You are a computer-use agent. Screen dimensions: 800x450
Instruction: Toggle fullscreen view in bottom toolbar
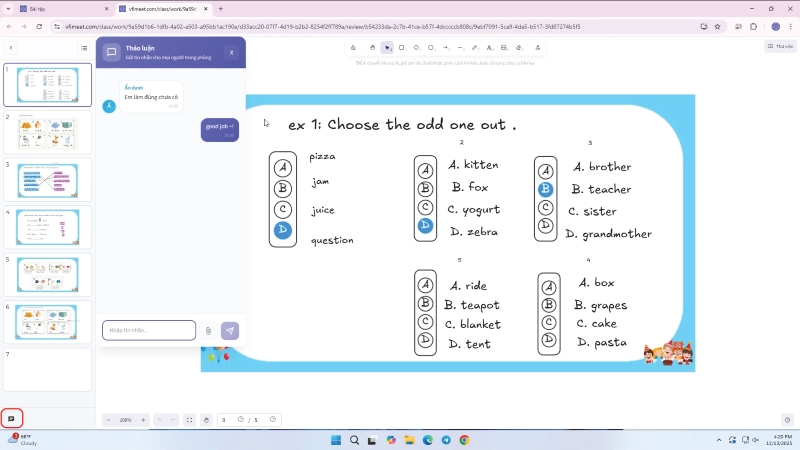point(189,420)
